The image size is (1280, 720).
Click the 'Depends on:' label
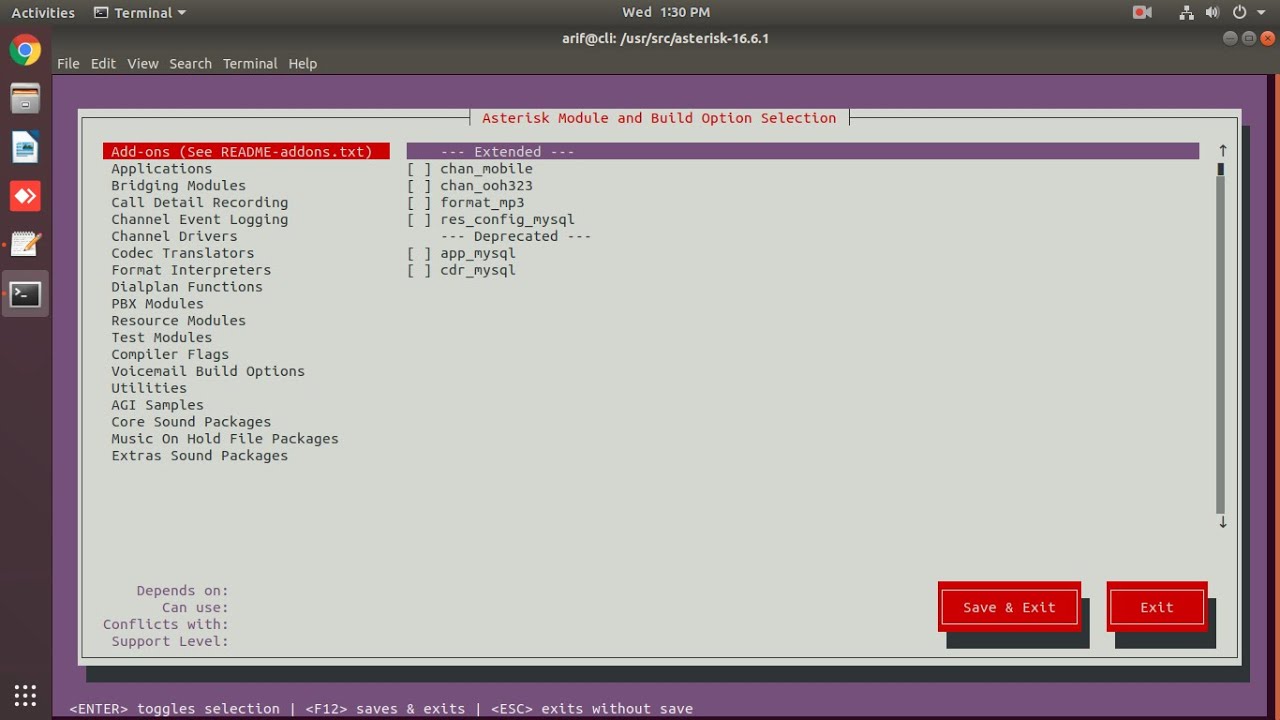[182, 591]
